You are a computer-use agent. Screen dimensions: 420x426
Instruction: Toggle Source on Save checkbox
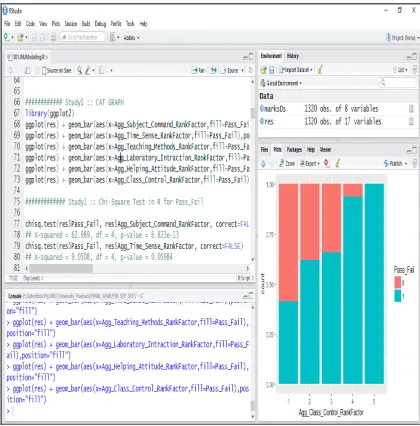point(44,71)
